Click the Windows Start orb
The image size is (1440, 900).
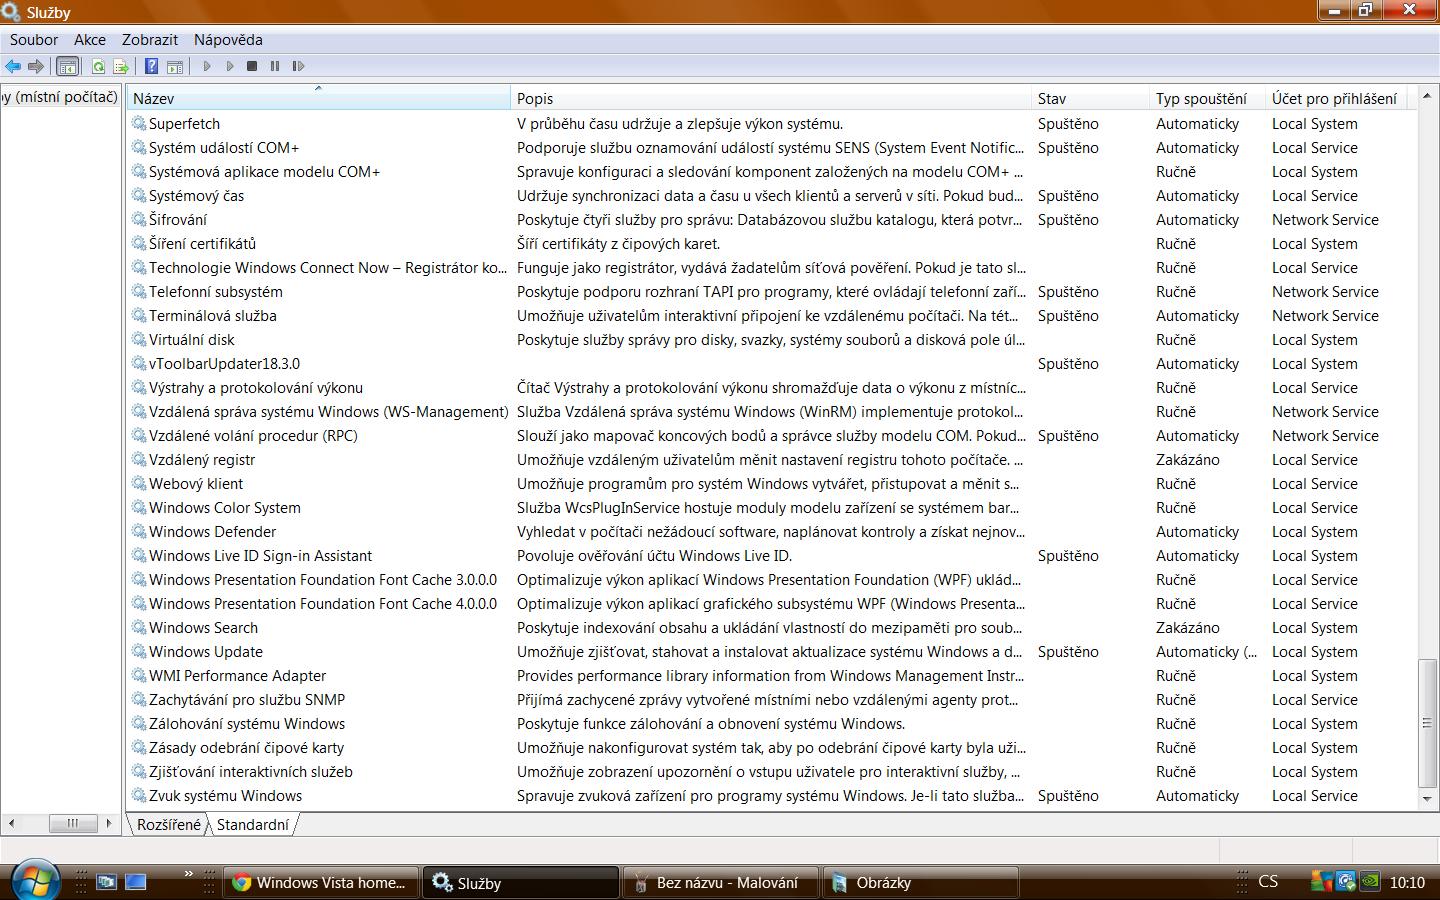[x=33, y=881]
